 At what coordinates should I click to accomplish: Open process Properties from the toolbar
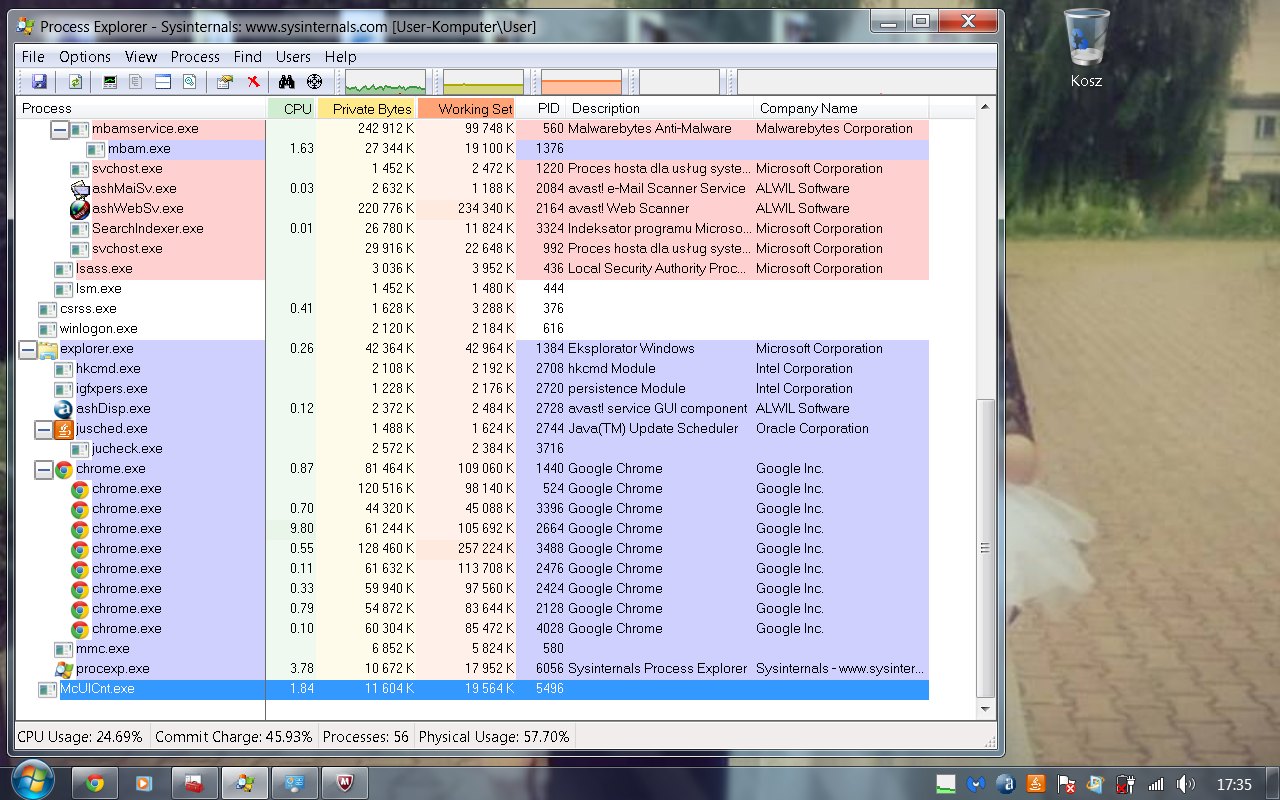pos(225,82)
